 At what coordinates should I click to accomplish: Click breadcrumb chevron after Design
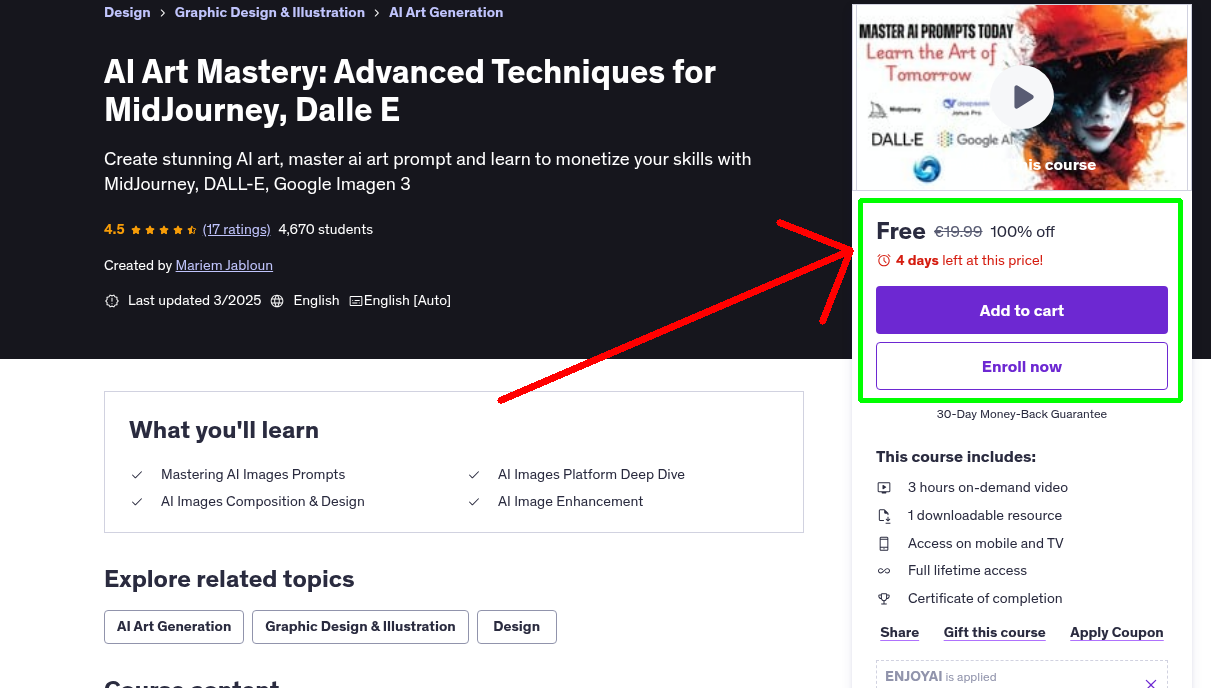coord(163,13)
